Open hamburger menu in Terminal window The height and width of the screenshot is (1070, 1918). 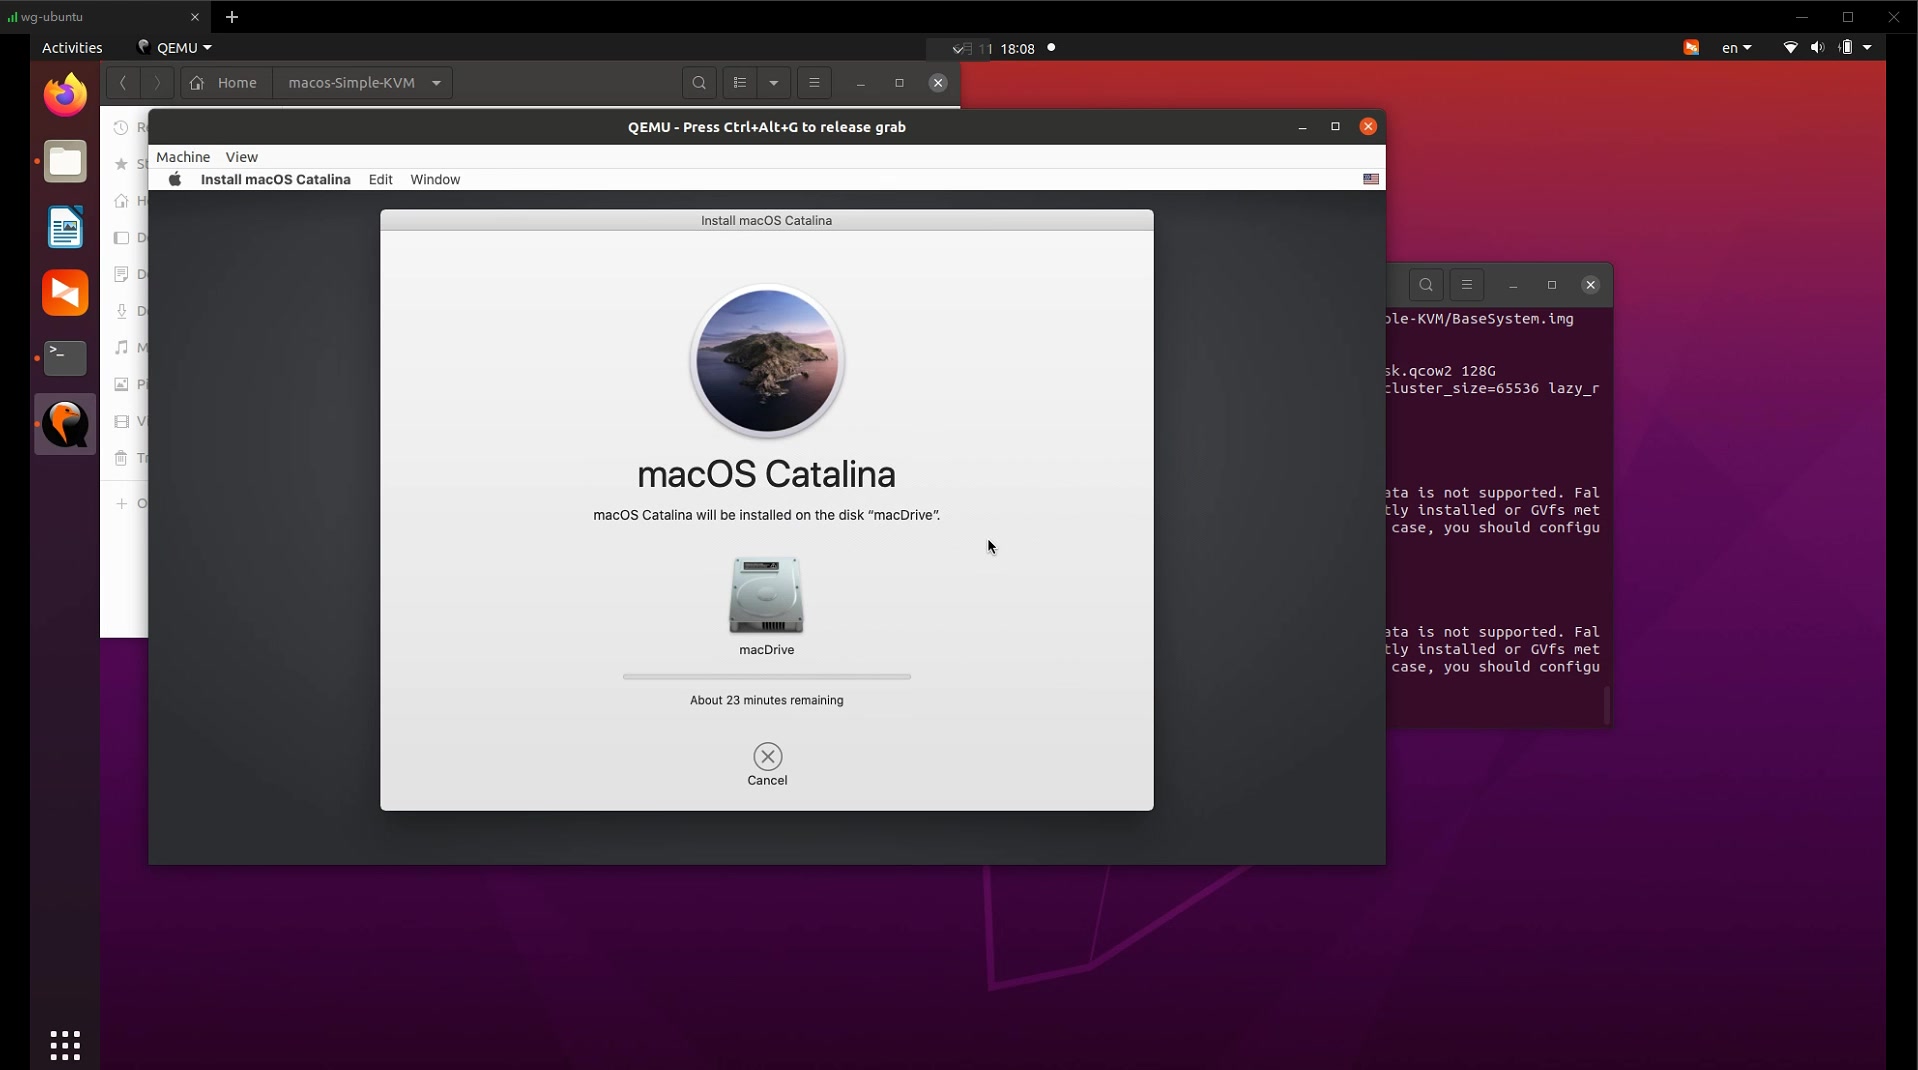(x=1467, y=286)
